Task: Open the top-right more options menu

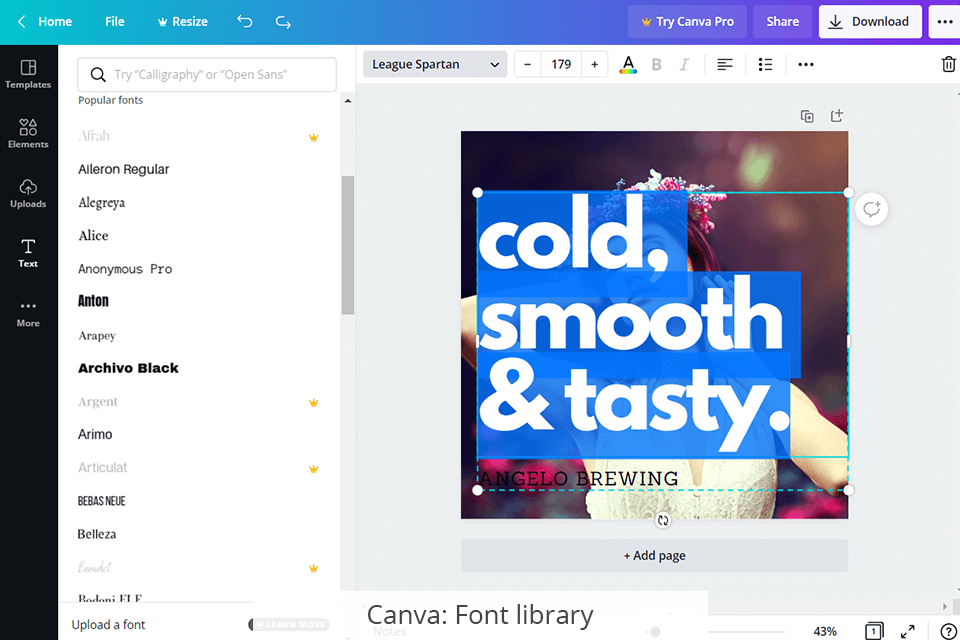Action: (945, 22)
